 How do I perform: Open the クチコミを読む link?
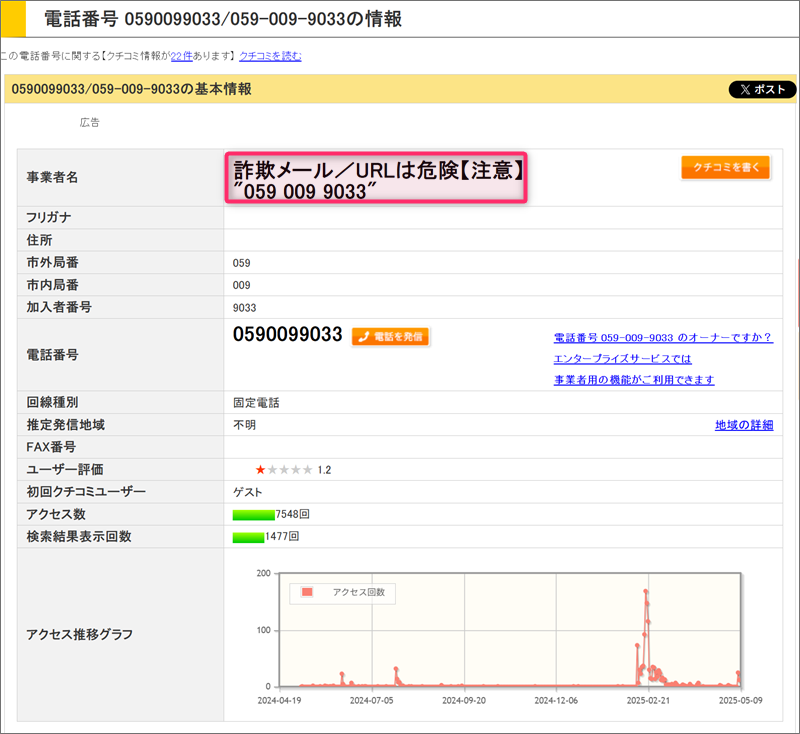[x=270, y=56]
